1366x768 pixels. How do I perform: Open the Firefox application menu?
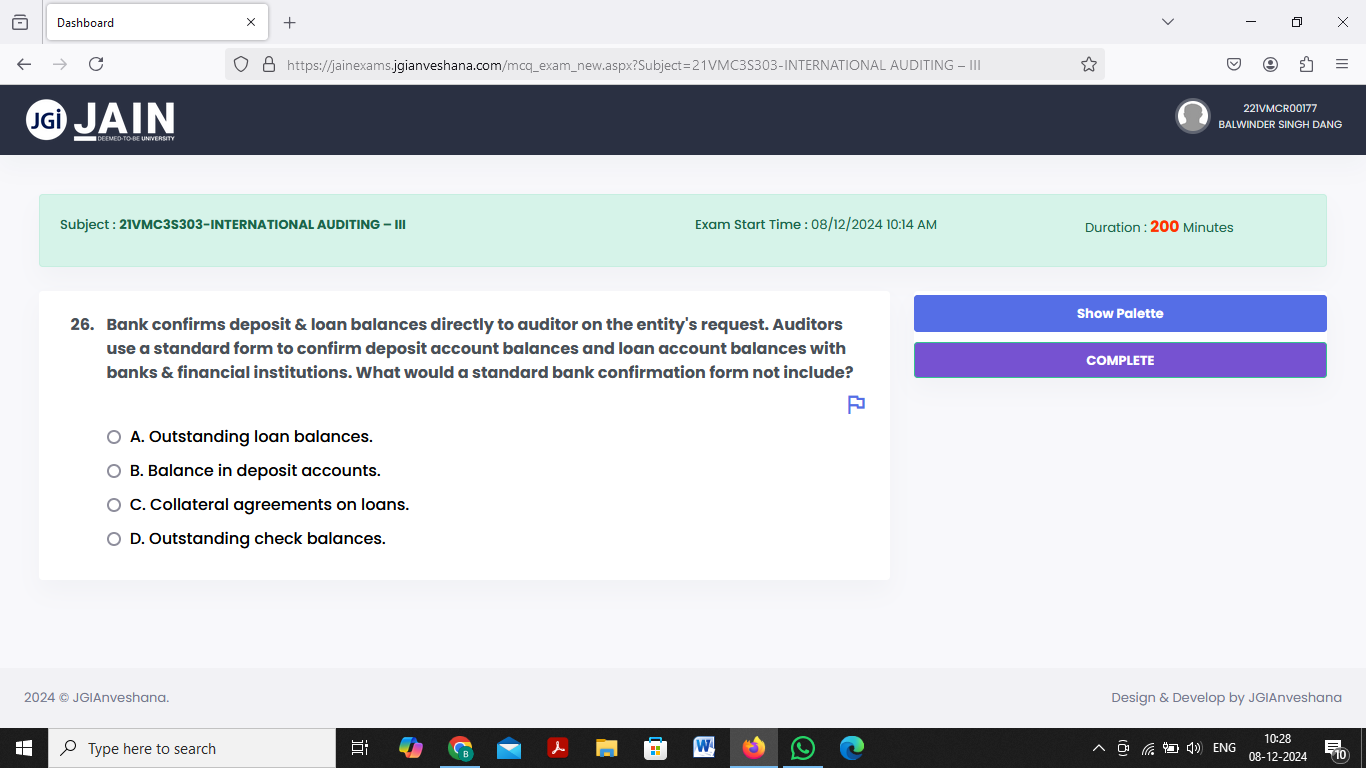coord(1343,63)
